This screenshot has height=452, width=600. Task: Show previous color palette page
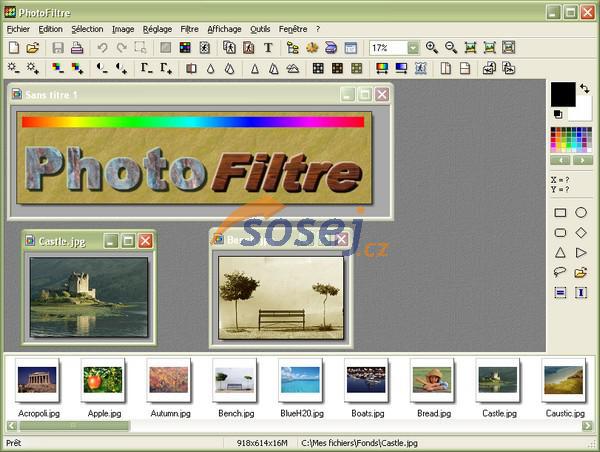tap(560, 160)
